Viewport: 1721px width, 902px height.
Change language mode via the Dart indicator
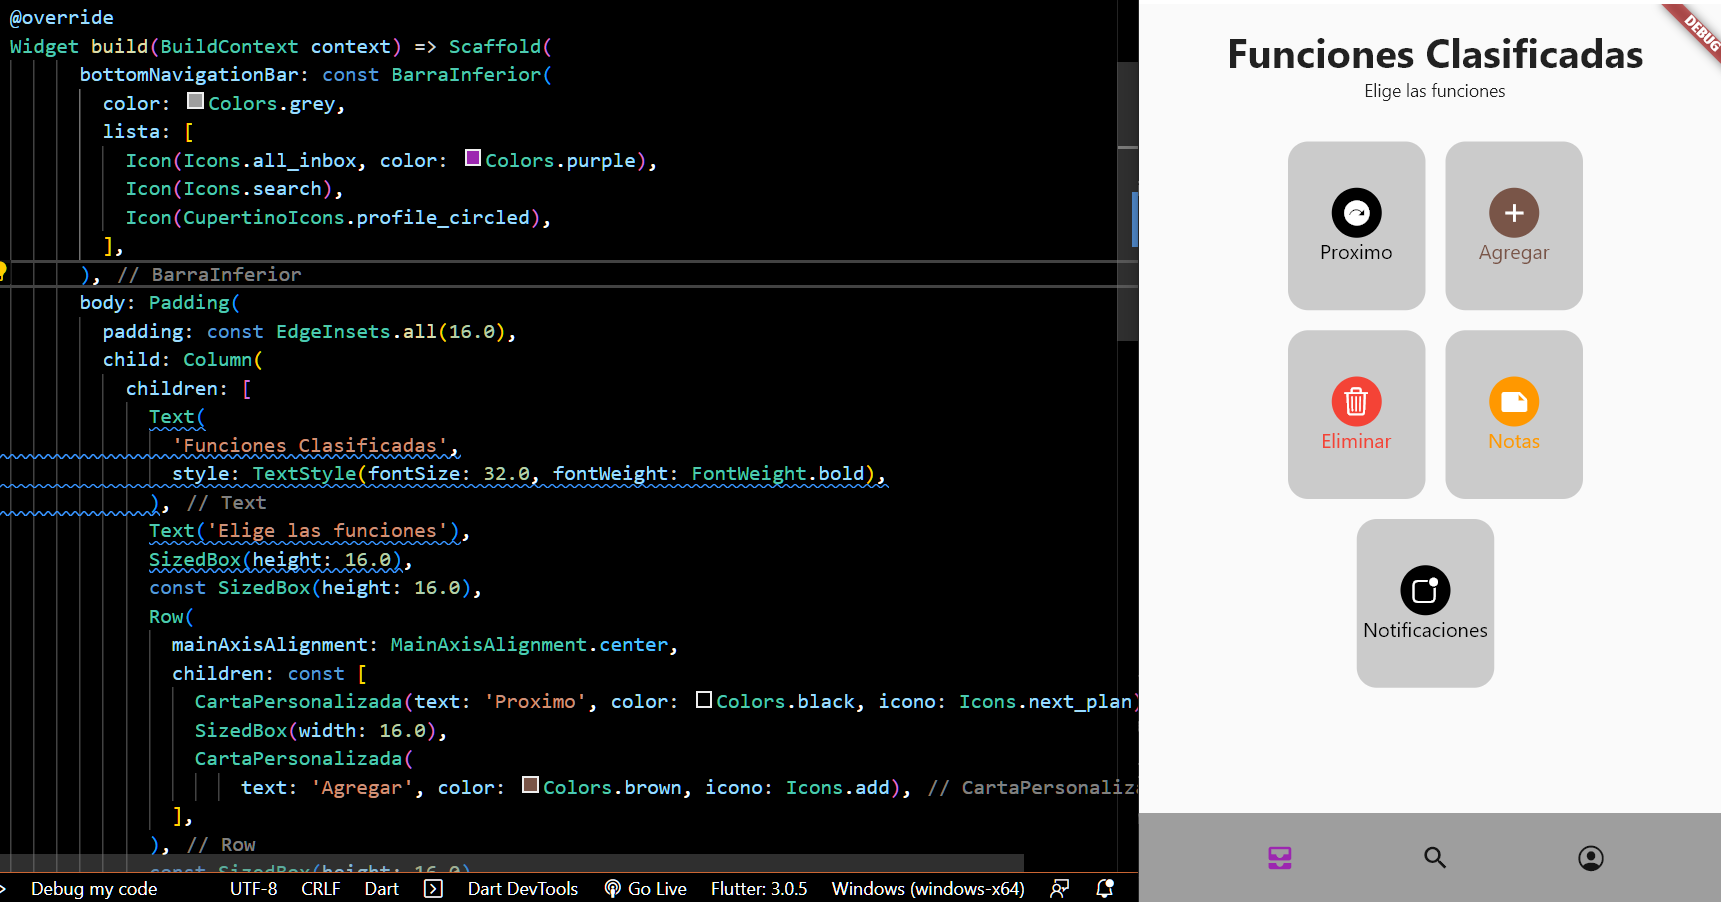(381, 888)
